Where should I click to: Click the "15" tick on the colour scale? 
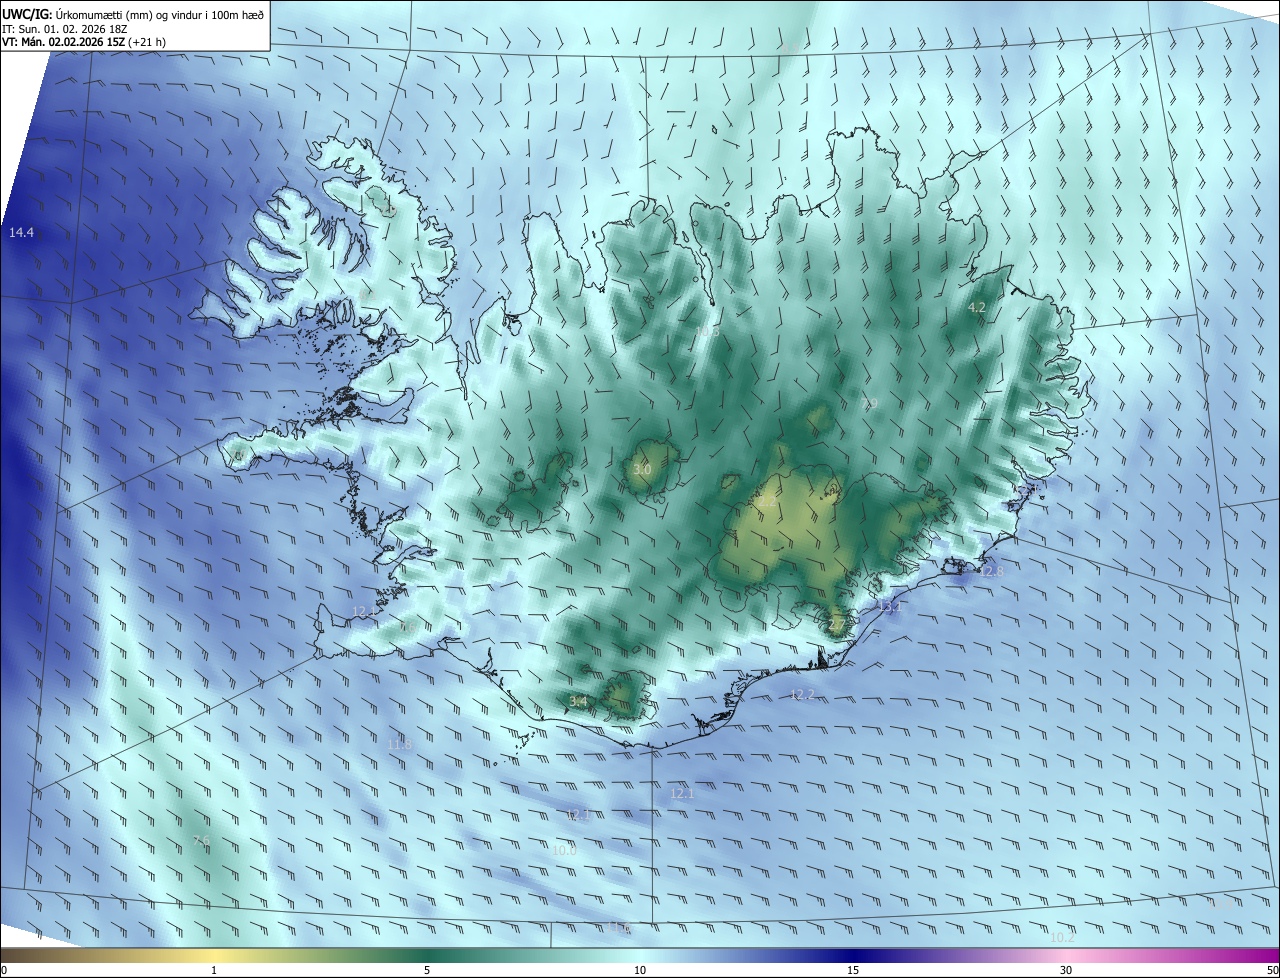click(x=853, y=970)
